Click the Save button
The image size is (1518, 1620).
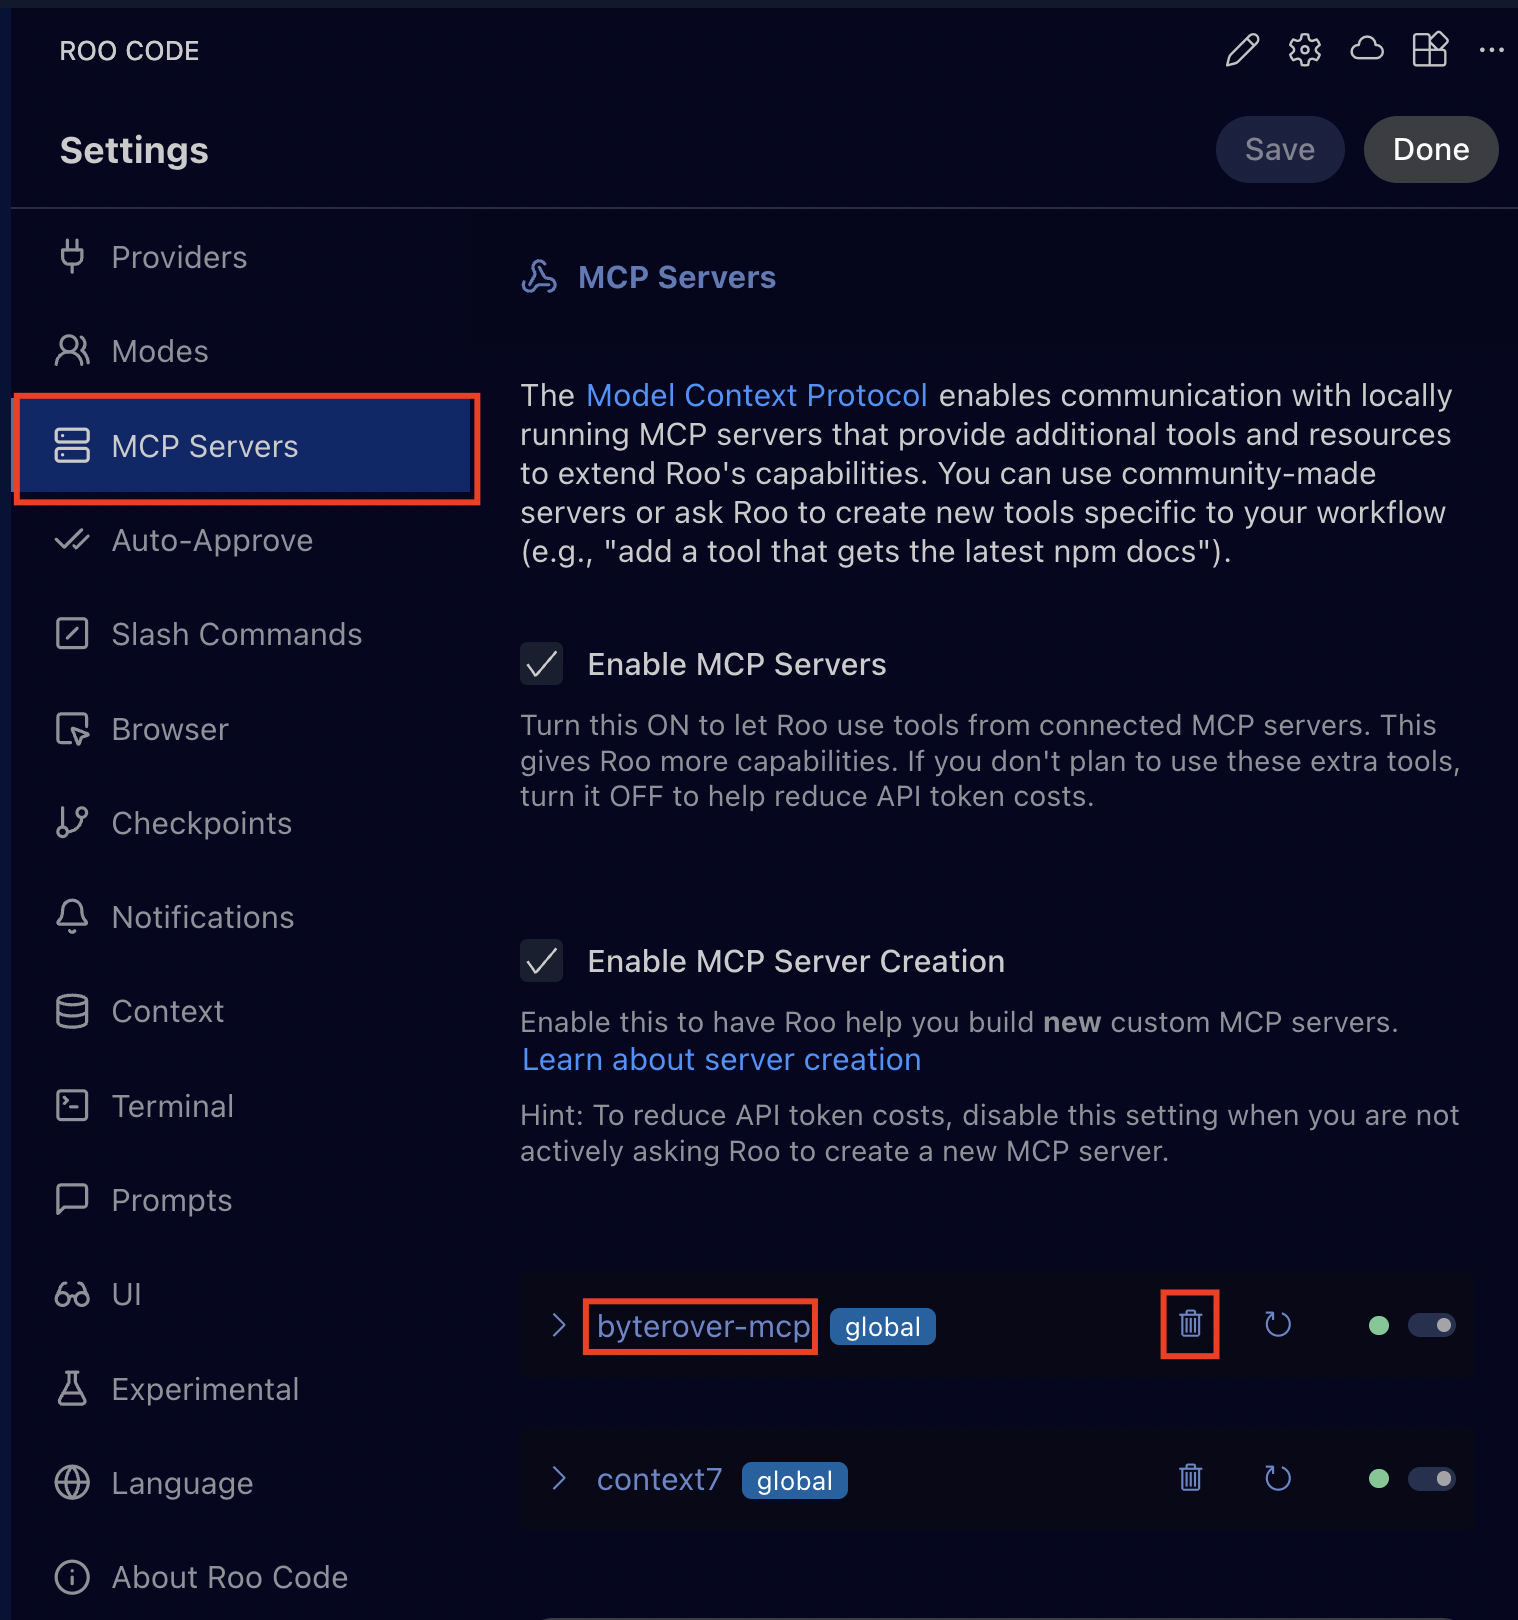pyautogui.click(x=1280, y=149)
